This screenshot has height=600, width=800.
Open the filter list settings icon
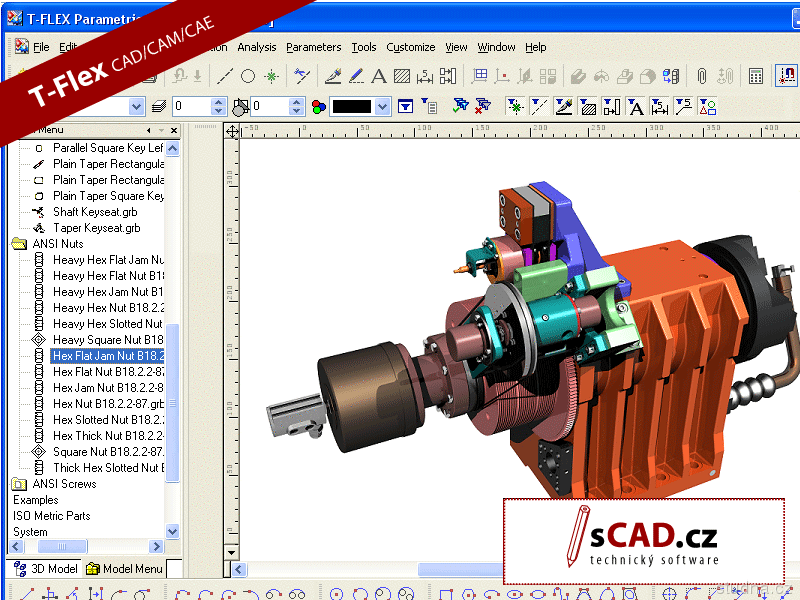429,106
